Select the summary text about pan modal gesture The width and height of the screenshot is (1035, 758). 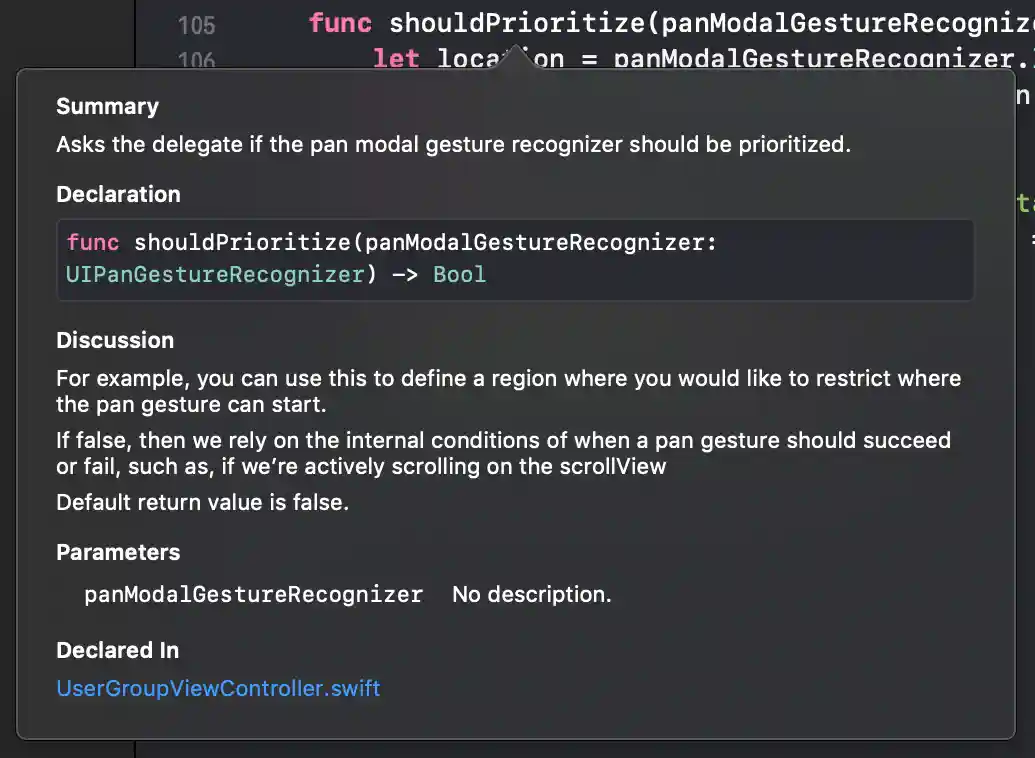453,144
